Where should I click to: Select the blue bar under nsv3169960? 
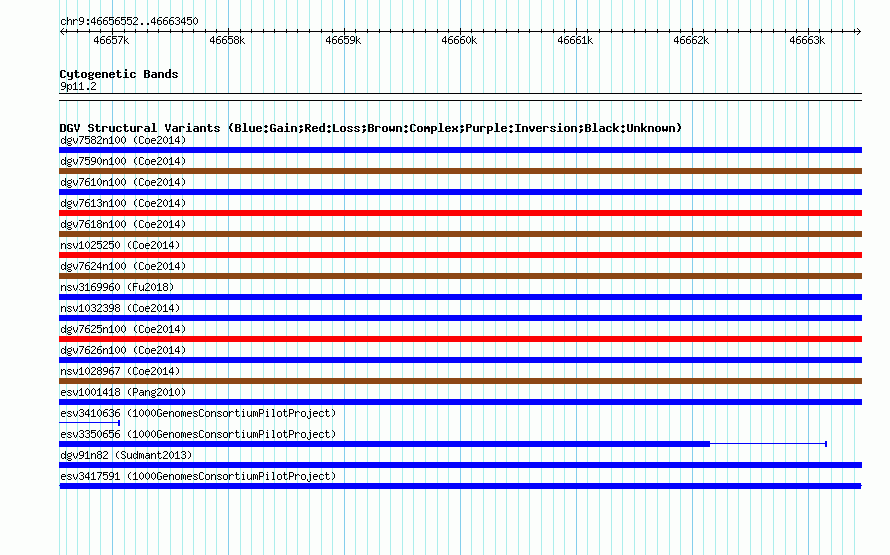pos(460,297)
